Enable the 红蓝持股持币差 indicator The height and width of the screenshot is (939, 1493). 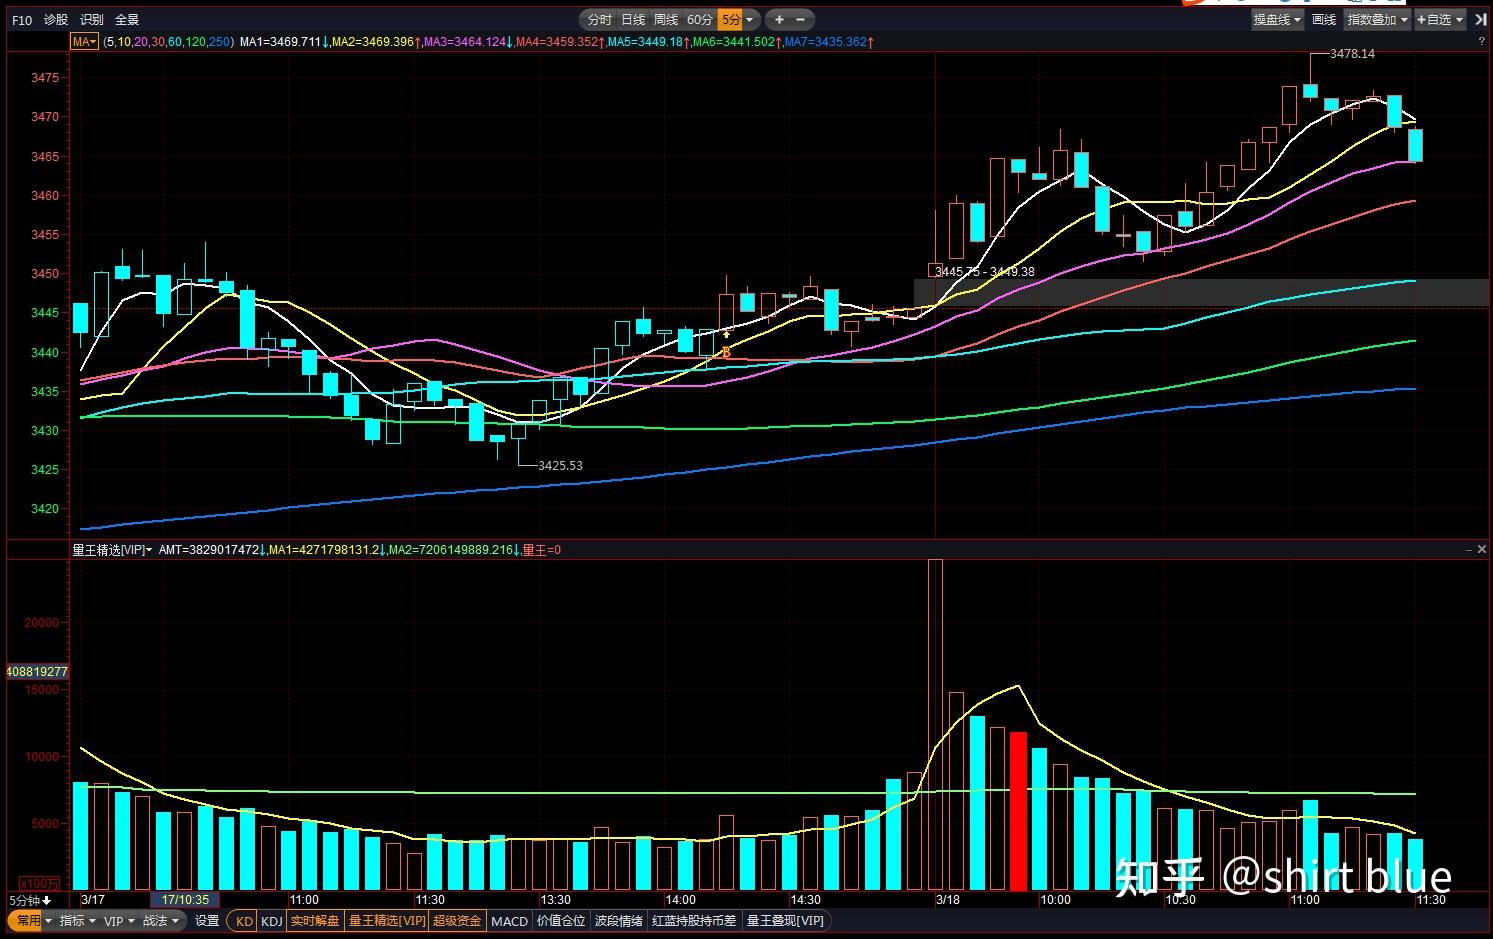(x=694, y=921)
